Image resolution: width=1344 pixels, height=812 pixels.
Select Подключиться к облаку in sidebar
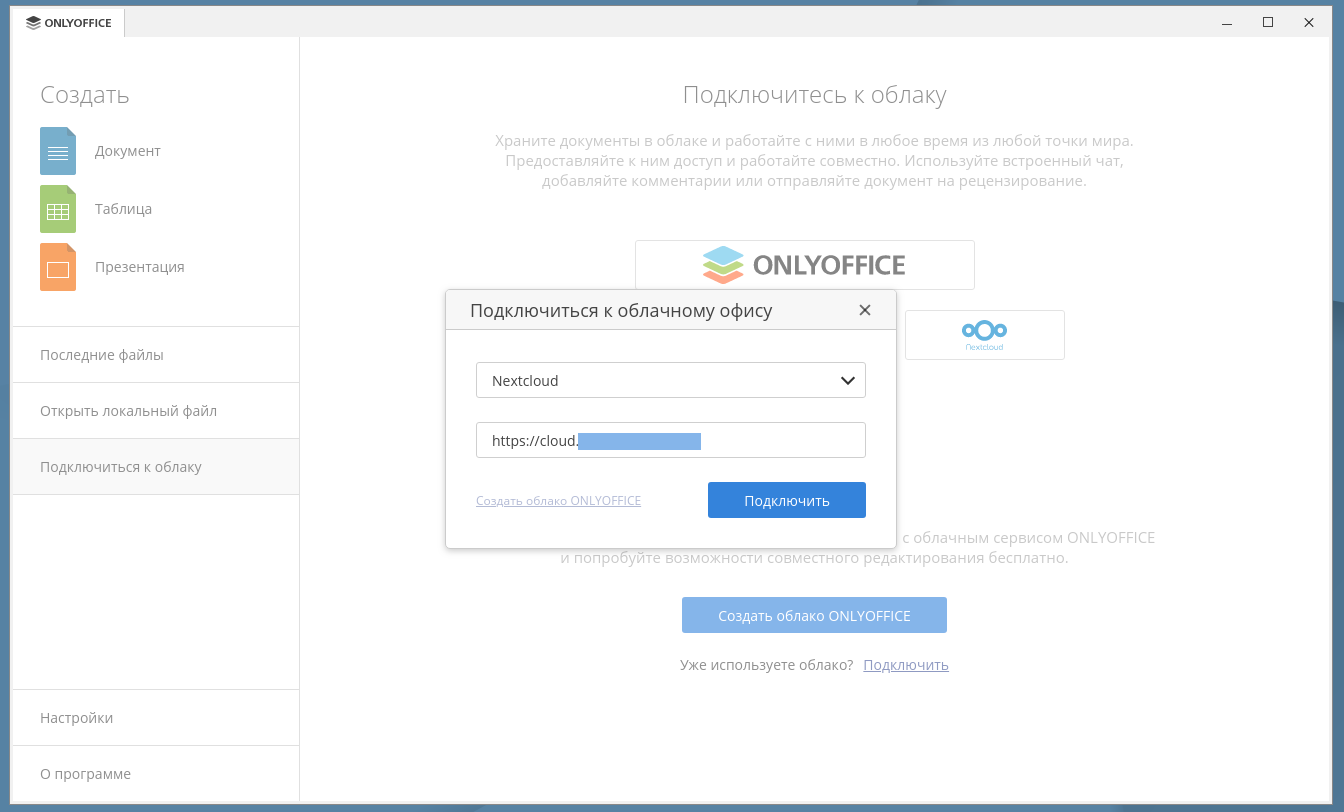(x=155, y=467)
